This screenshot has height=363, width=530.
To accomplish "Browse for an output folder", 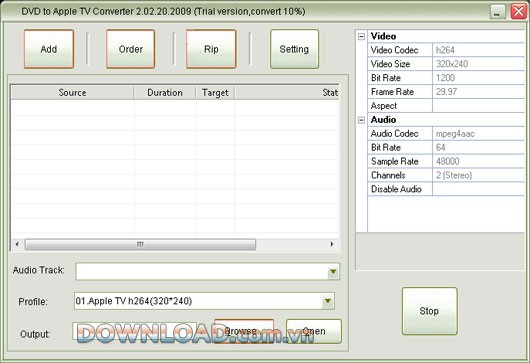I will [x=244, y=331].
